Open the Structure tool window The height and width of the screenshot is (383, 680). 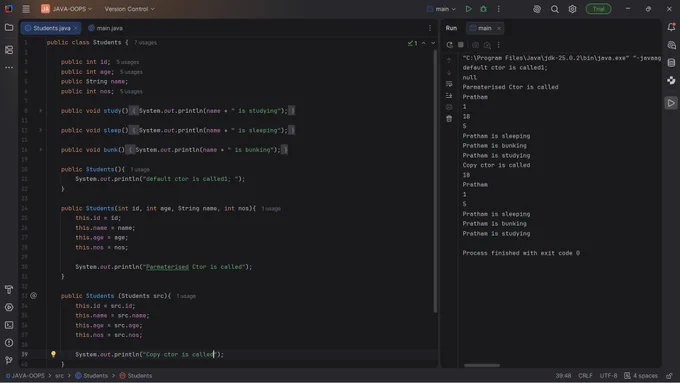coord(9,50)
